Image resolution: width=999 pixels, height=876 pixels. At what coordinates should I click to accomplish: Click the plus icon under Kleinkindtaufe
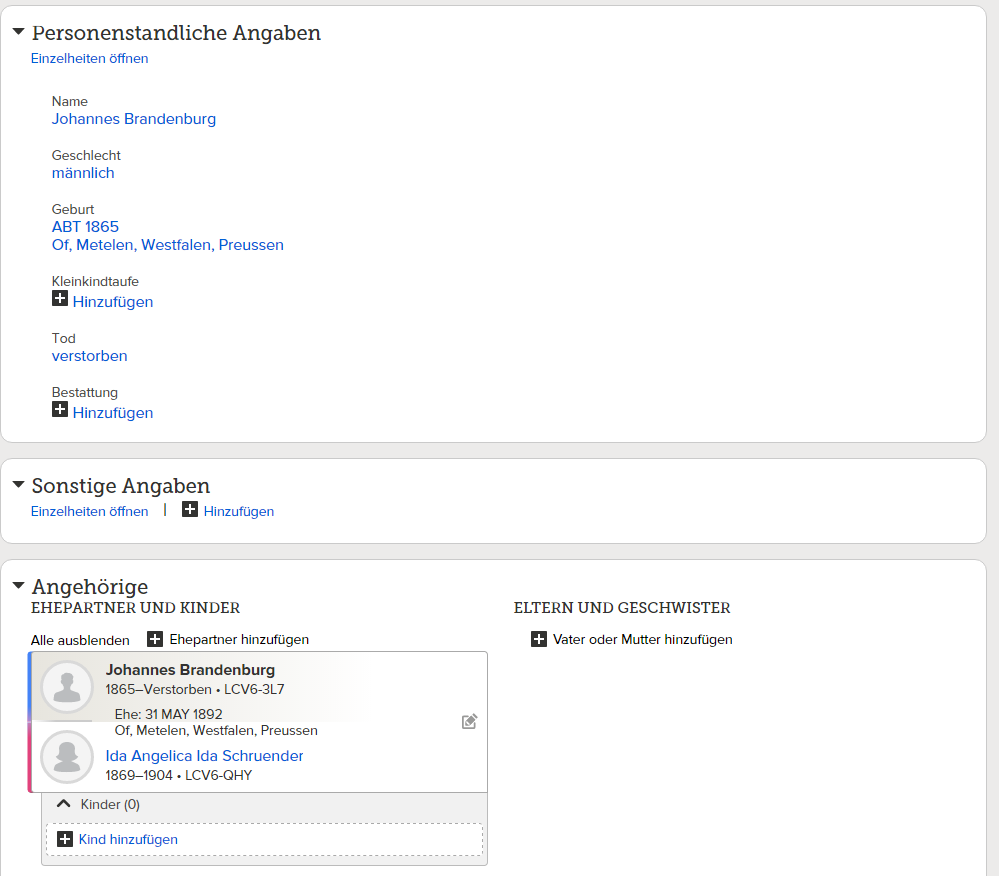click(60, 298)
